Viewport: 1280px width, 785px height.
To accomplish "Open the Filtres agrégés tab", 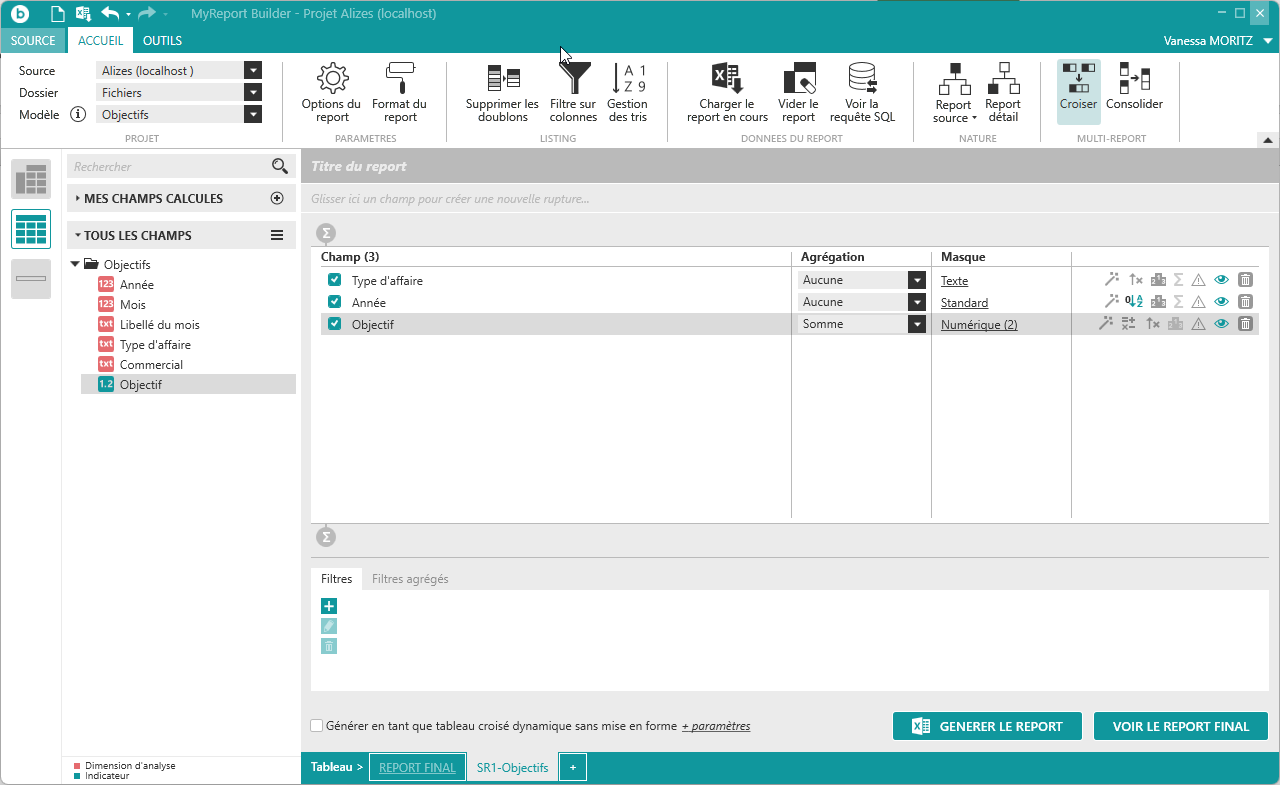I will (410, 579).
